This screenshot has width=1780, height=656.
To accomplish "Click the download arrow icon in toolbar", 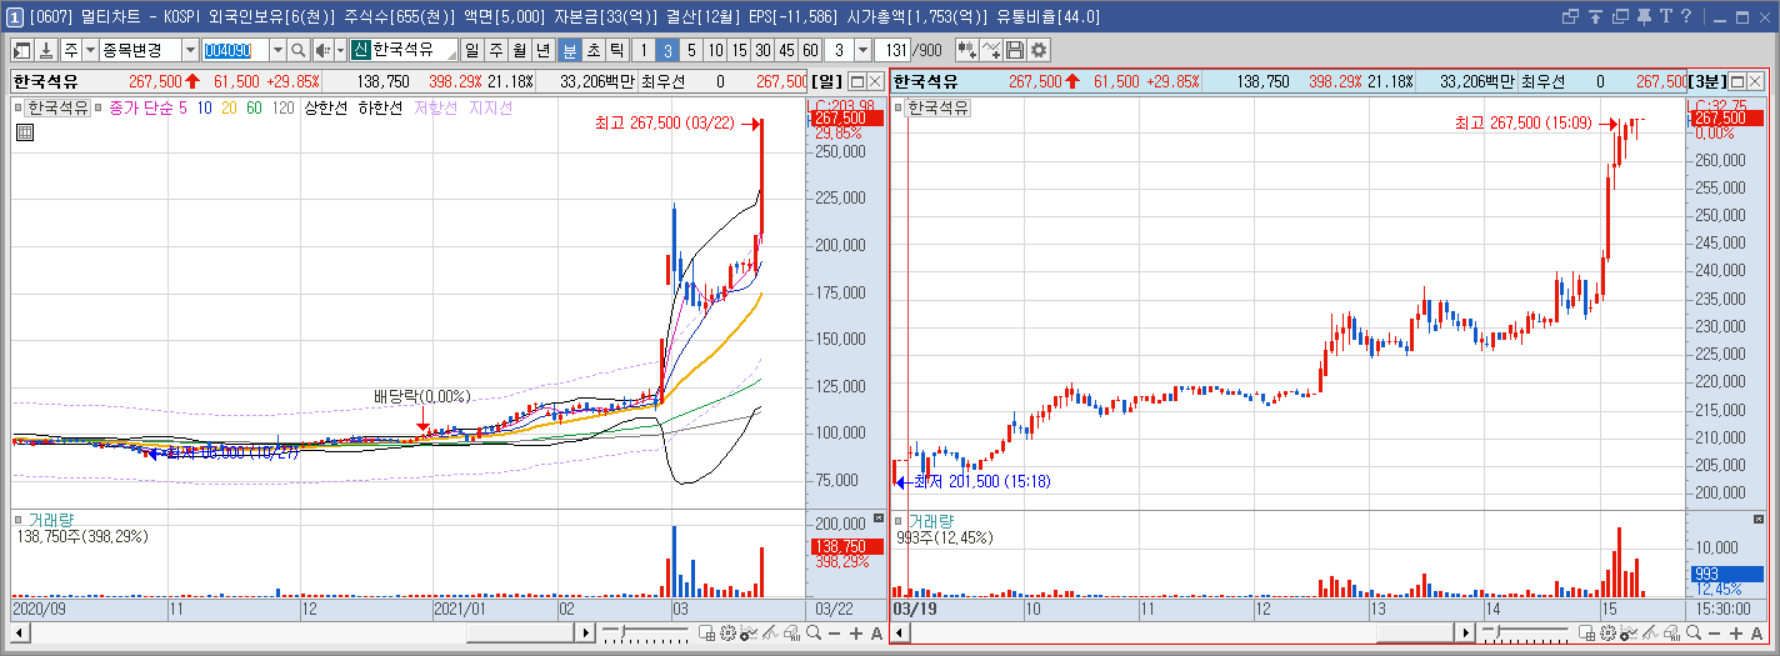I will [x=46, y=50].
